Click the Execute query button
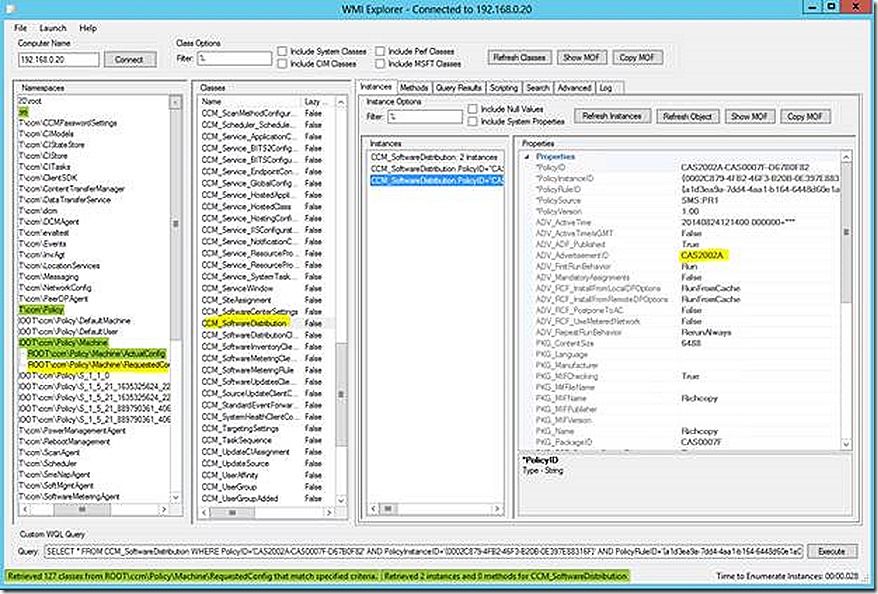The image size is (878, 594). (x=832, y=551)
